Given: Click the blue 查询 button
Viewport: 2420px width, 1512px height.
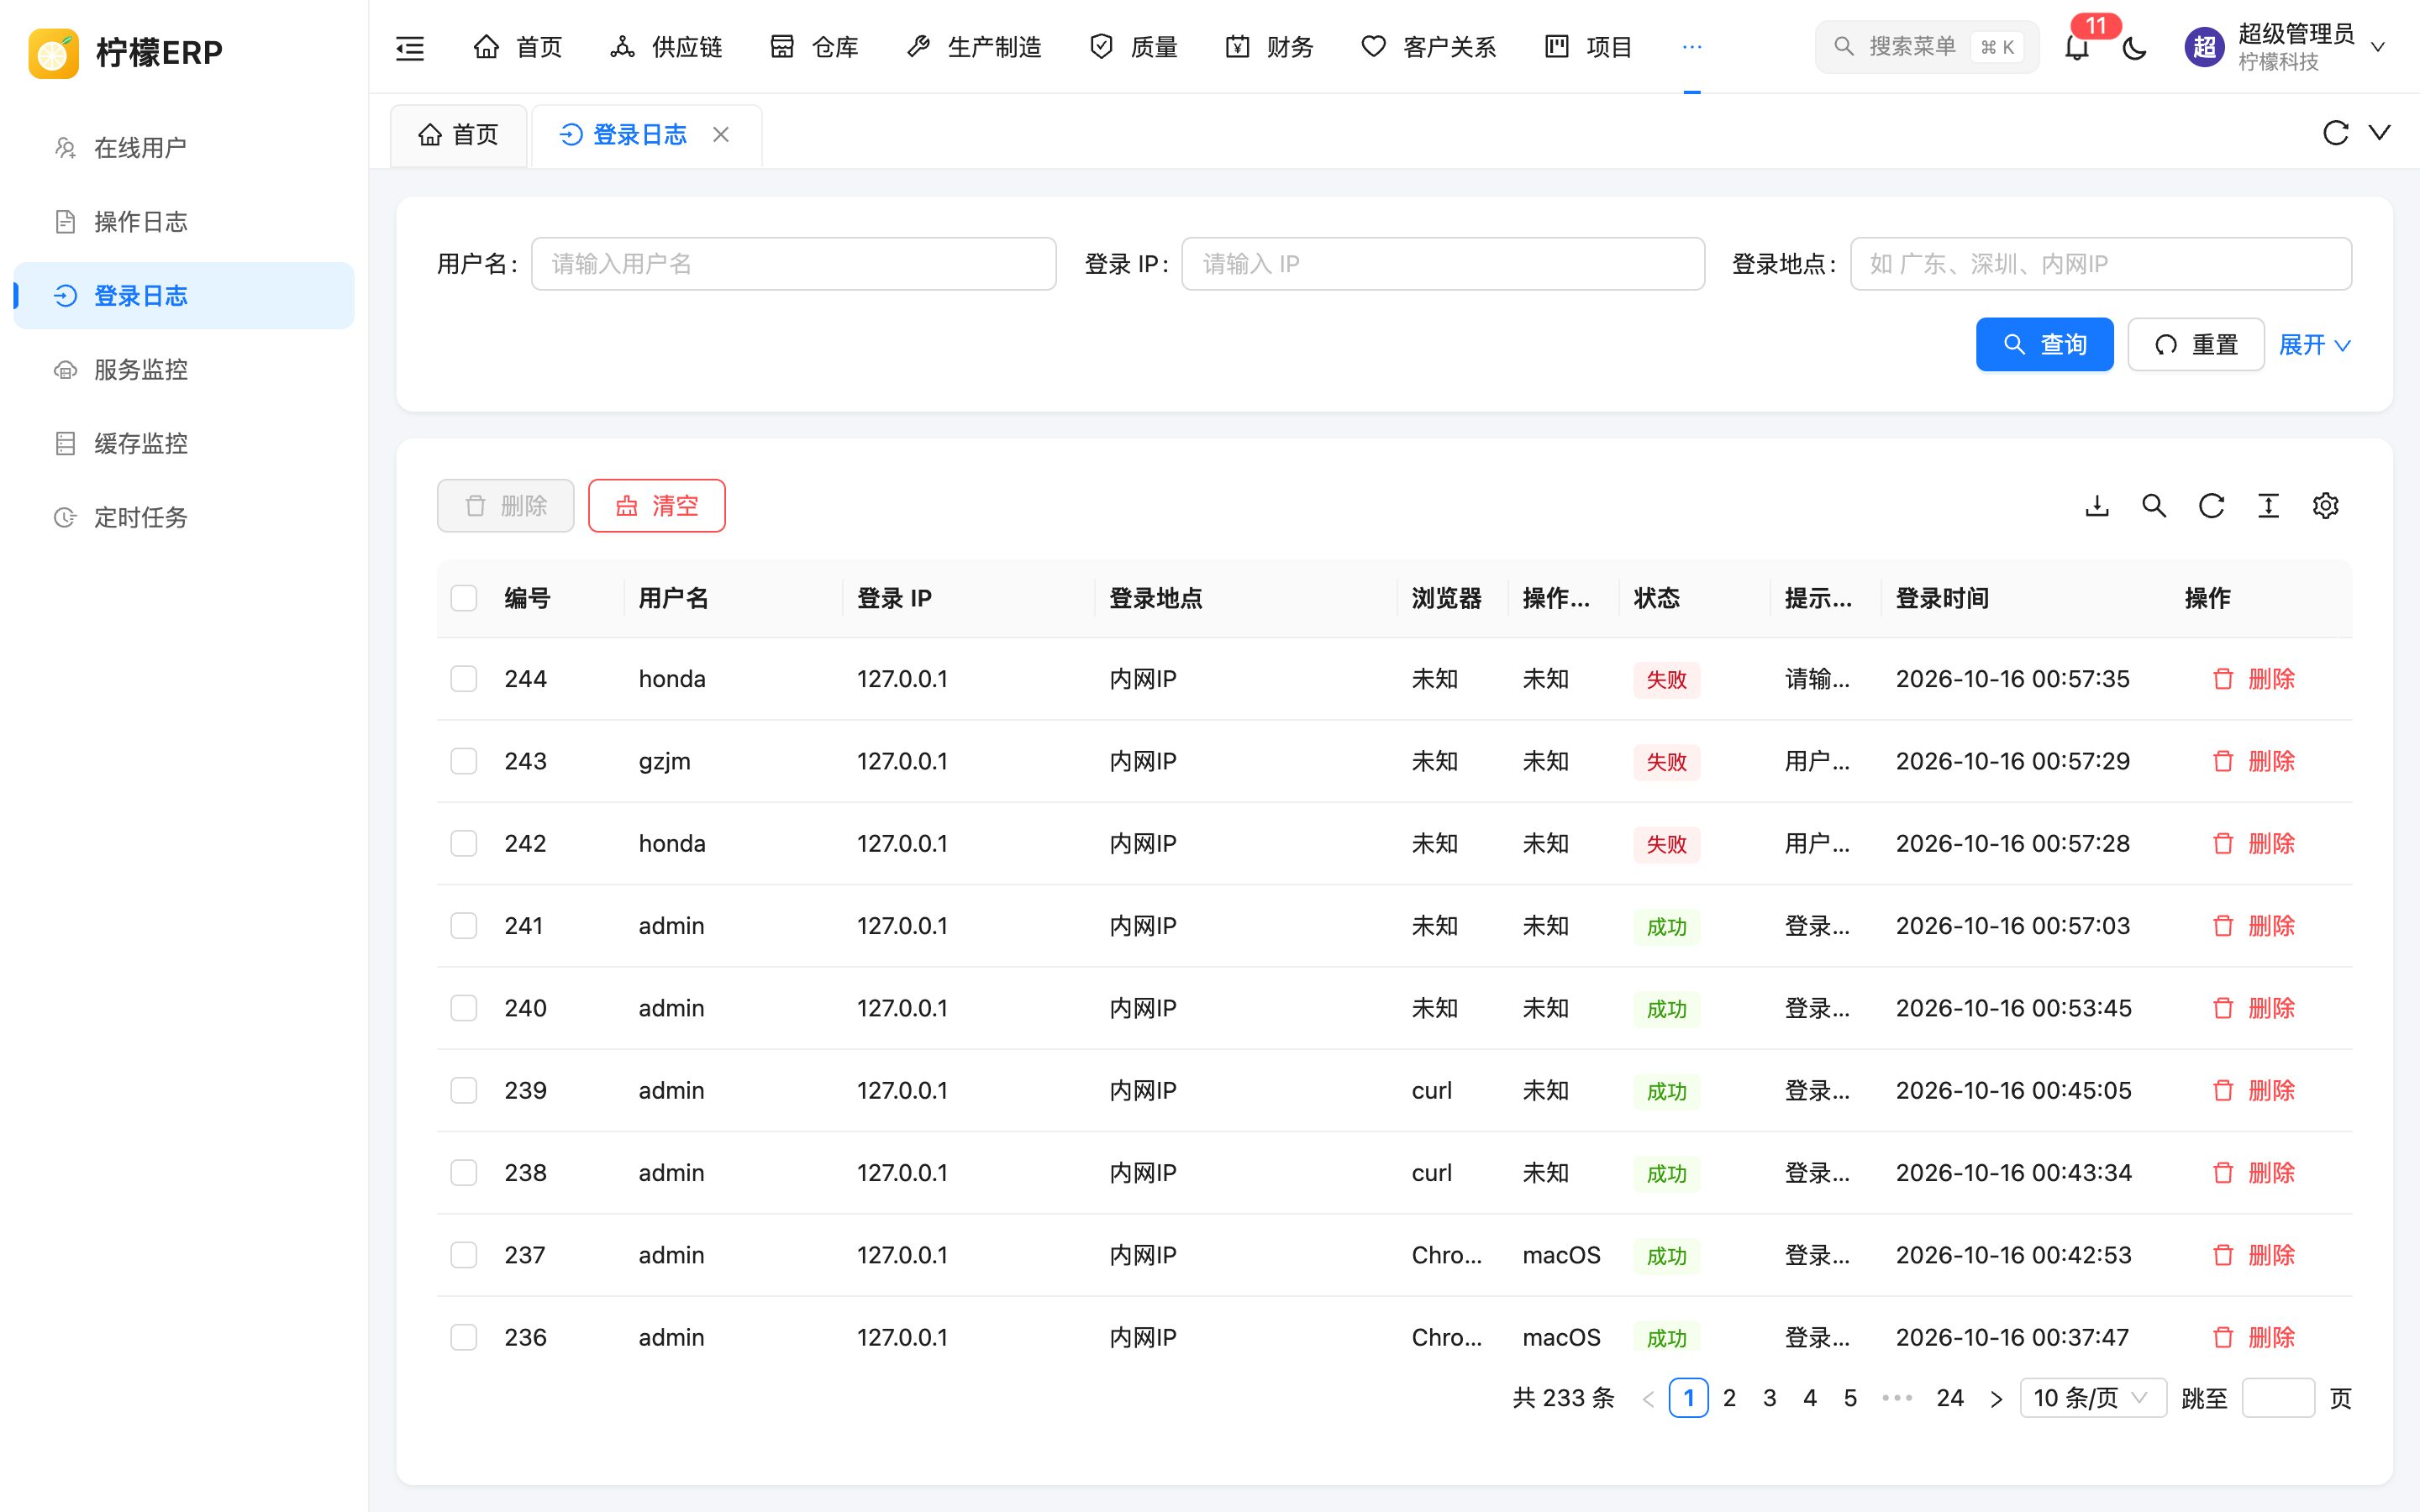Looking at the screenshot, I should [2044, 345].
